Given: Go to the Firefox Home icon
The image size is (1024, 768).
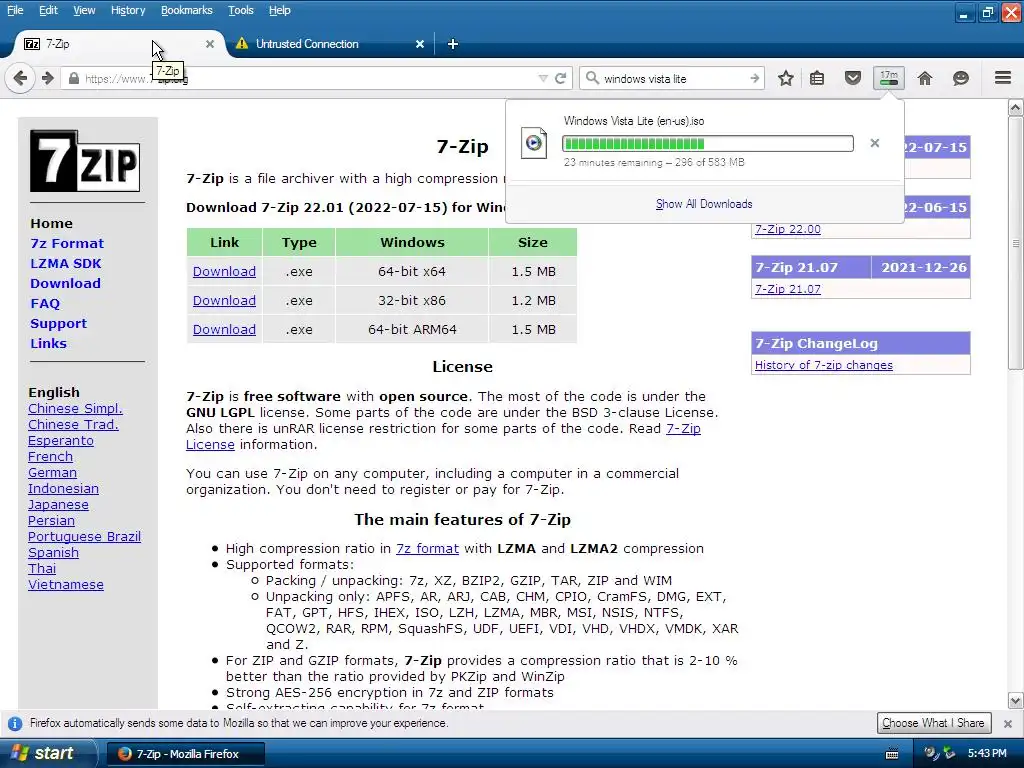Looking at the screenshot, I should point(925,78).
